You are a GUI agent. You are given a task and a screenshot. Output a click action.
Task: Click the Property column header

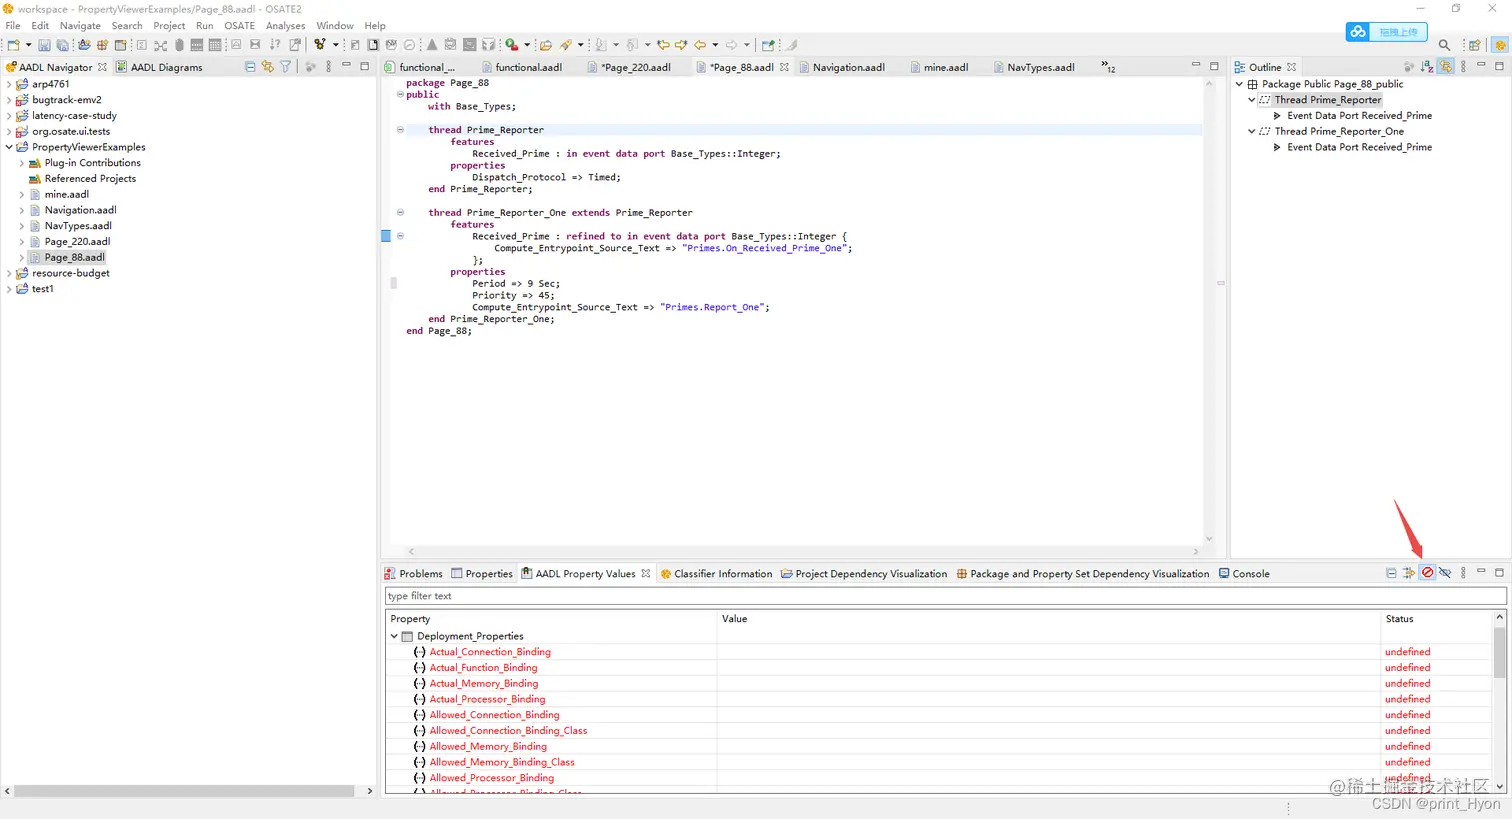click(551, 619)
